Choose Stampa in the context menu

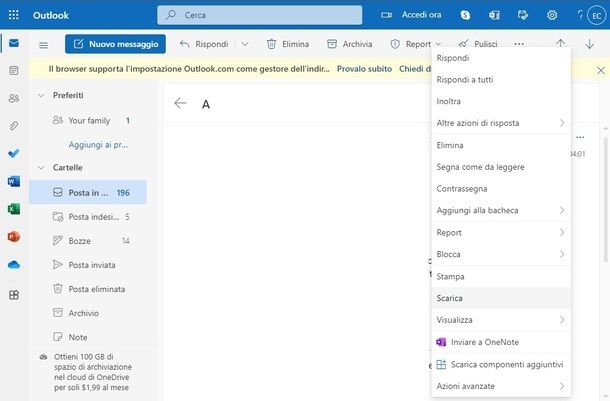[x=451, y=276]
